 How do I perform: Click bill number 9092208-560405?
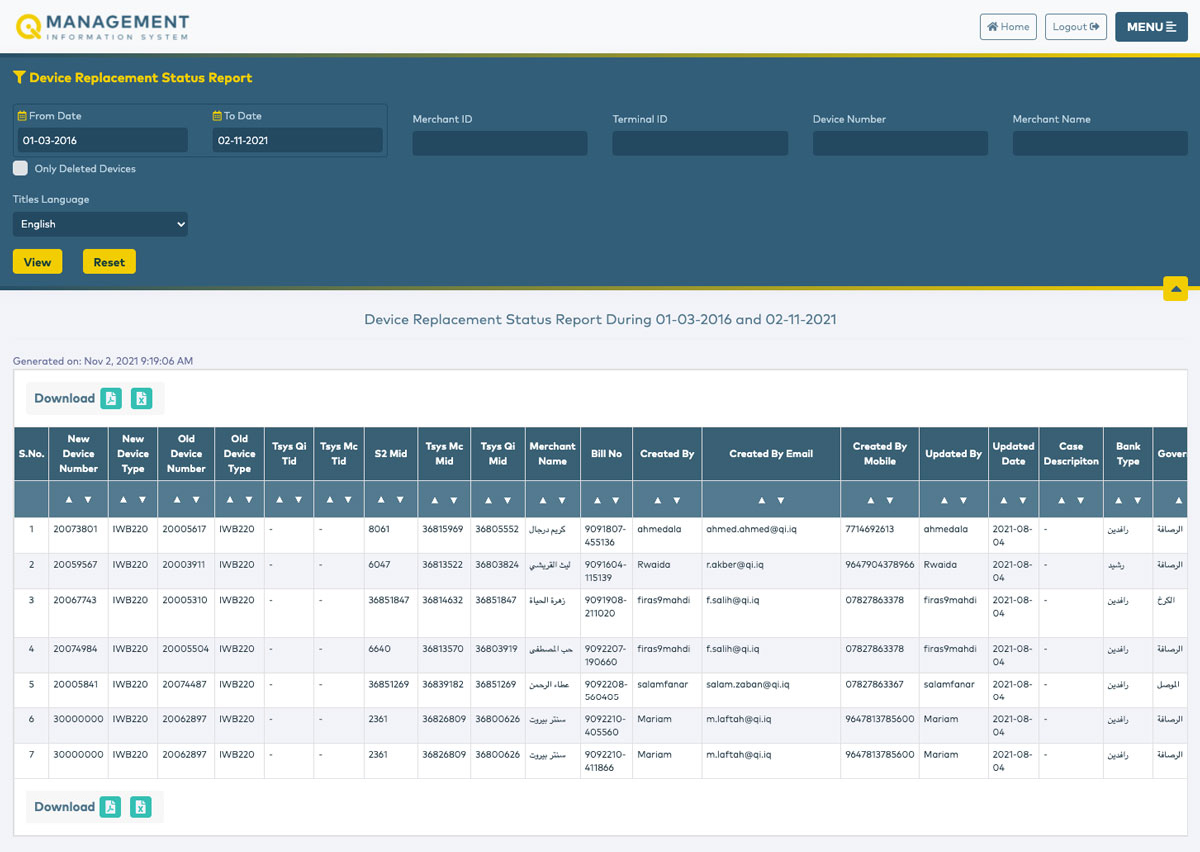tap(606, 690)
